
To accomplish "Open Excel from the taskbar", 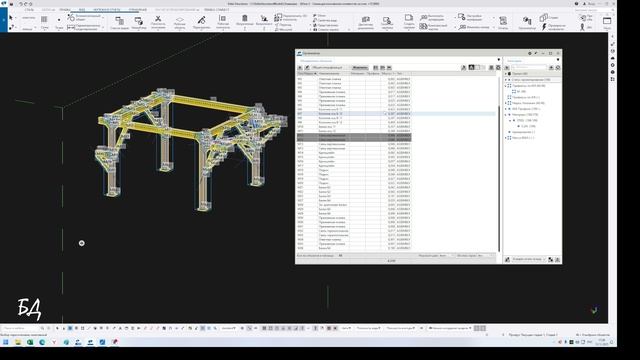I will click(x=30, y=342).
